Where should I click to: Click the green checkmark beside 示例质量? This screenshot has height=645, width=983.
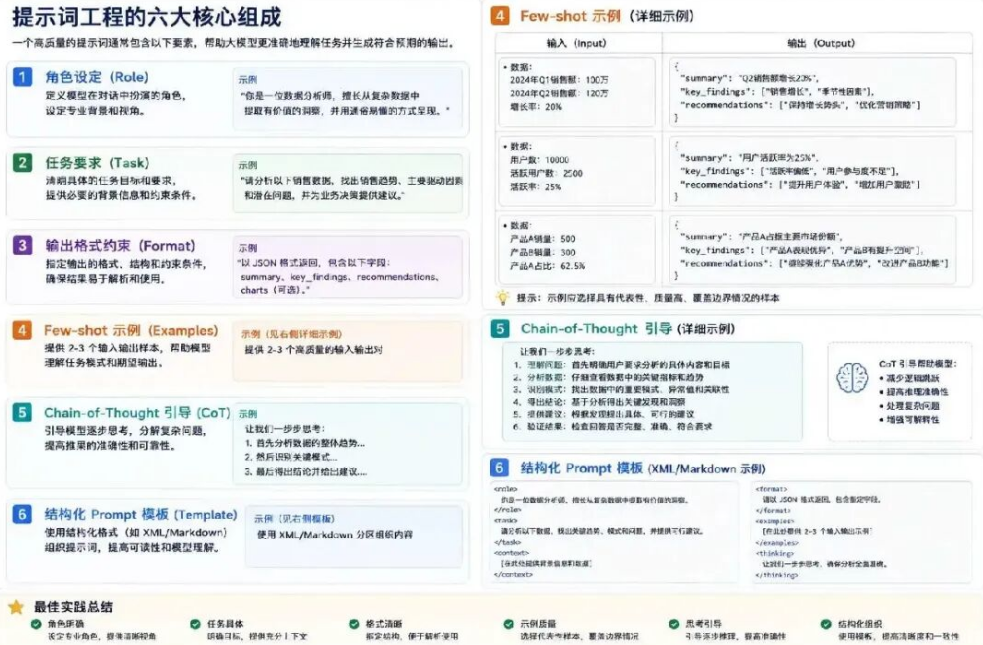point(508,624)
